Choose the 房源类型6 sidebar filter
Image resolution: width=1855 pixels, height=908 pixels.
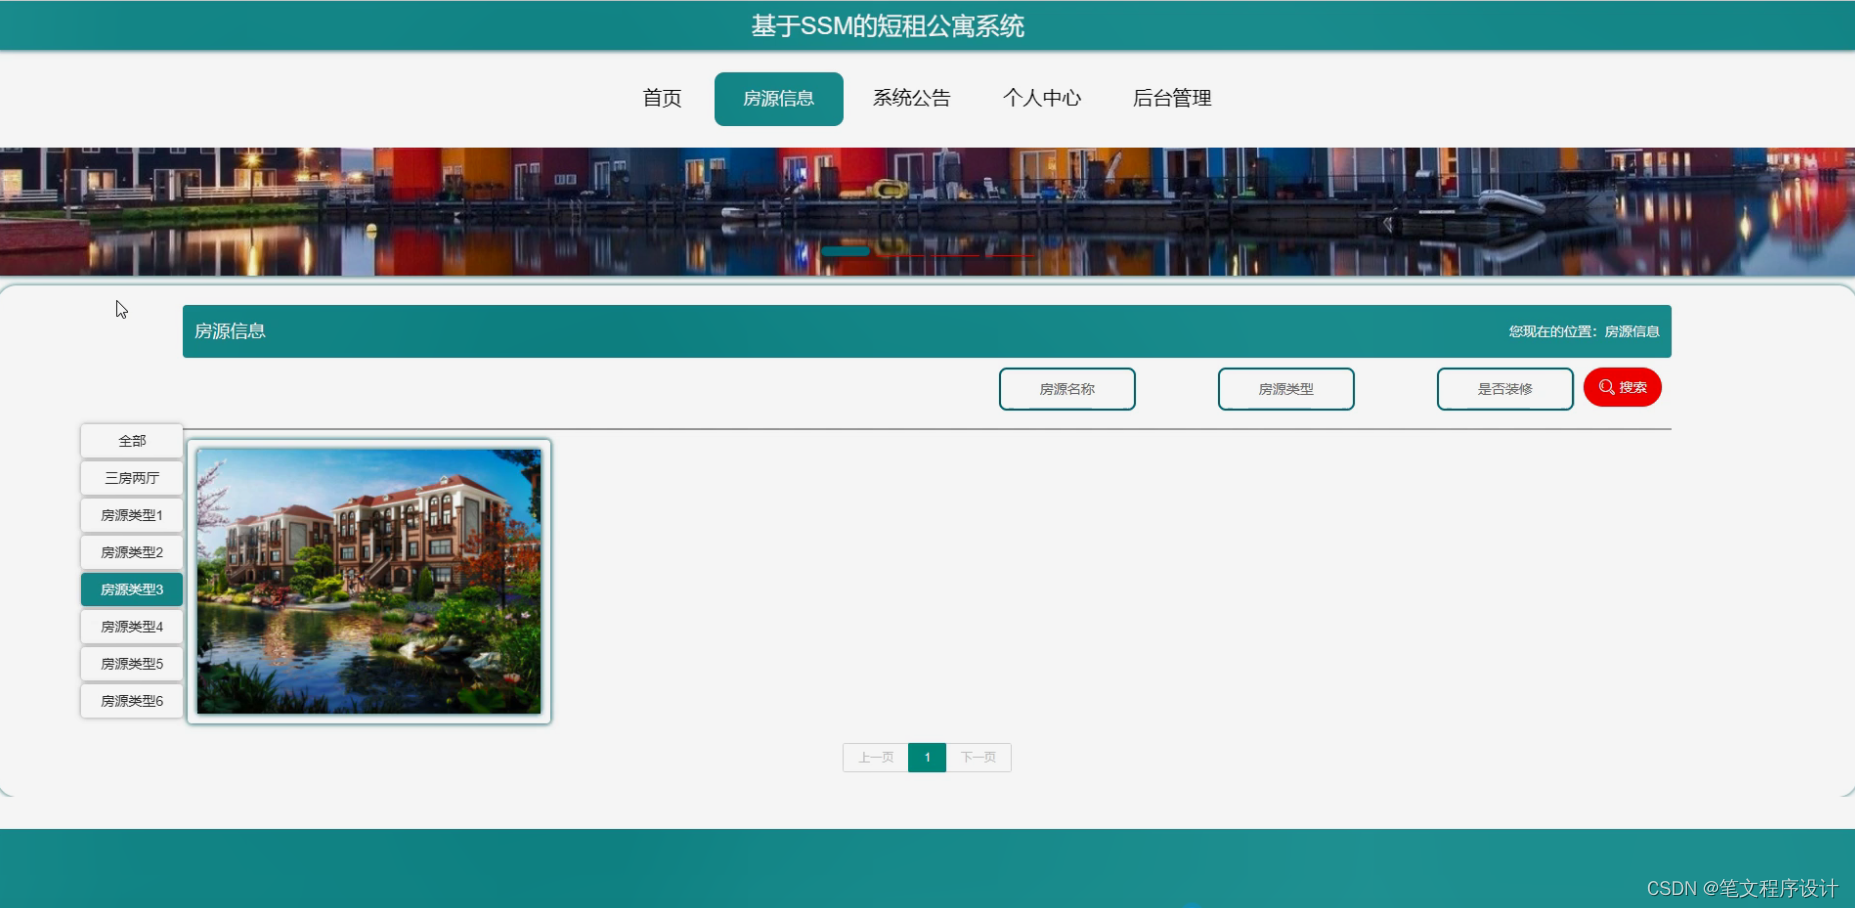click(131, 700)
